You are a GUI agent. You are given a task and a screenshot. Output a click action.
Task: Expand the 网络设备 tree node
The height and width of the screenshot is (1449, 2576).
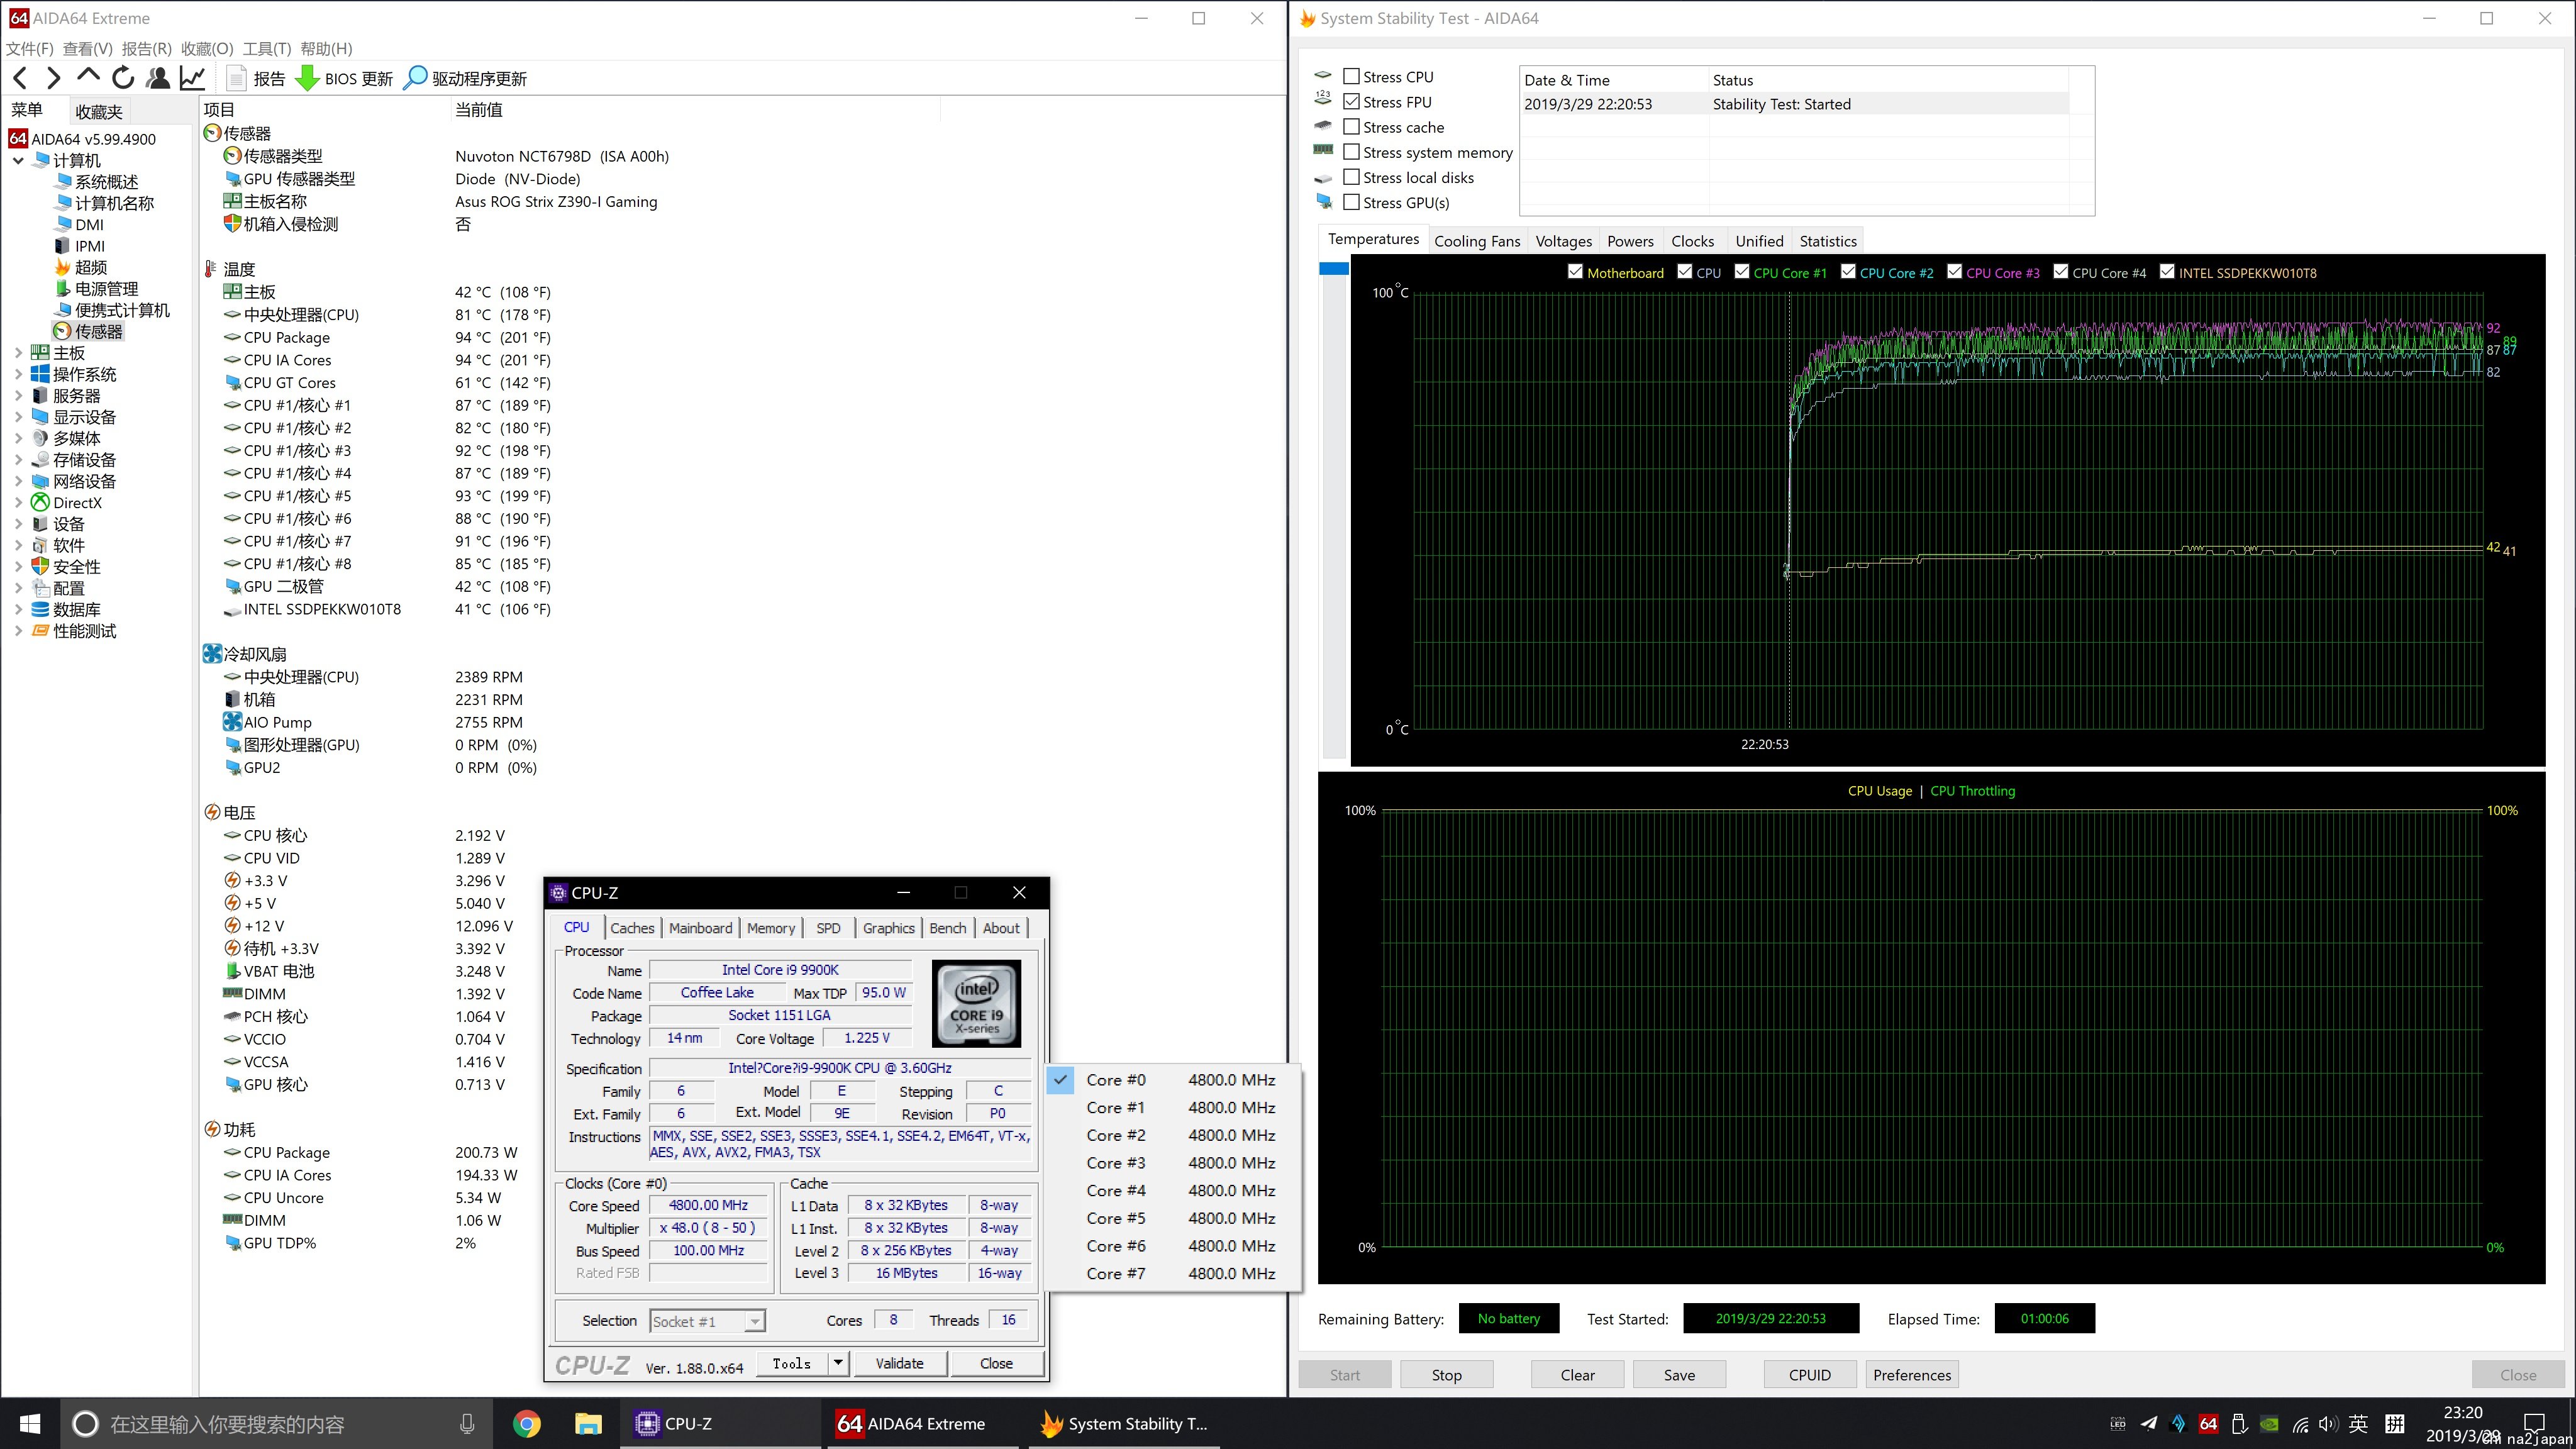pos(18,481)
